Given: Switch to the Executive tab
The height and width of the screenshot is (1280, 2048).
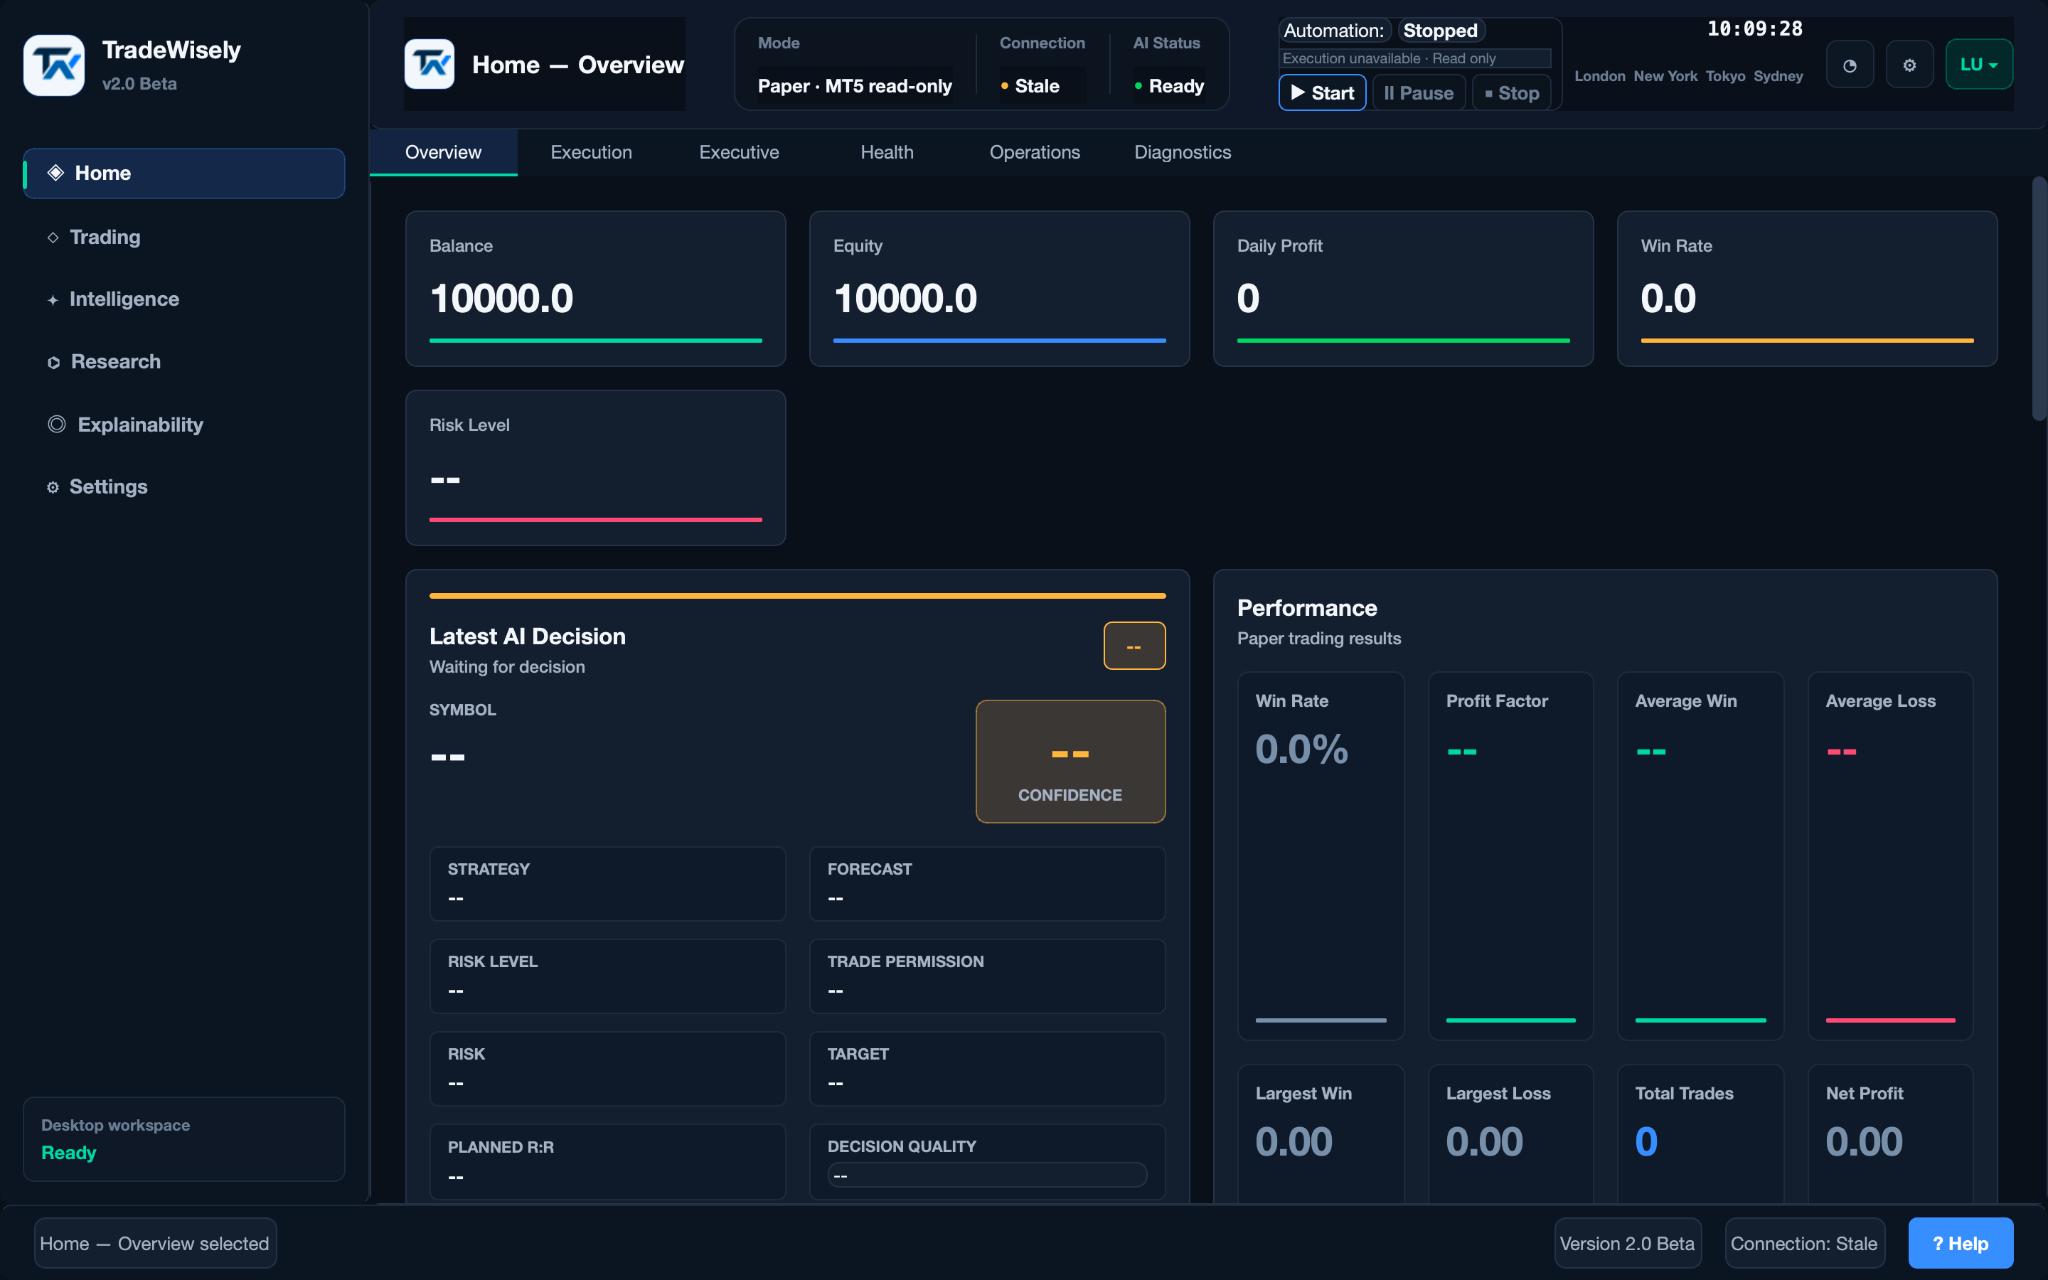Looking at the screenshot, I should click(739, 152).
